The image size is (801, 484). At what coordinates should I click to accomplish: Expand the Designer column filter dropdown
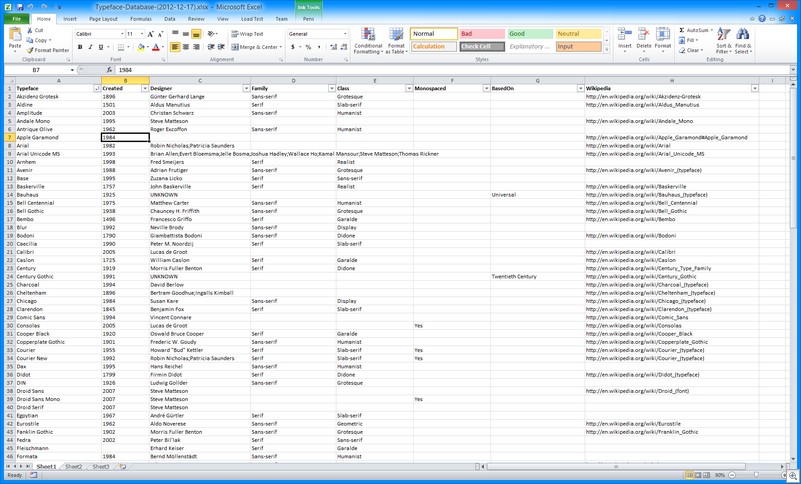point(246,89)
